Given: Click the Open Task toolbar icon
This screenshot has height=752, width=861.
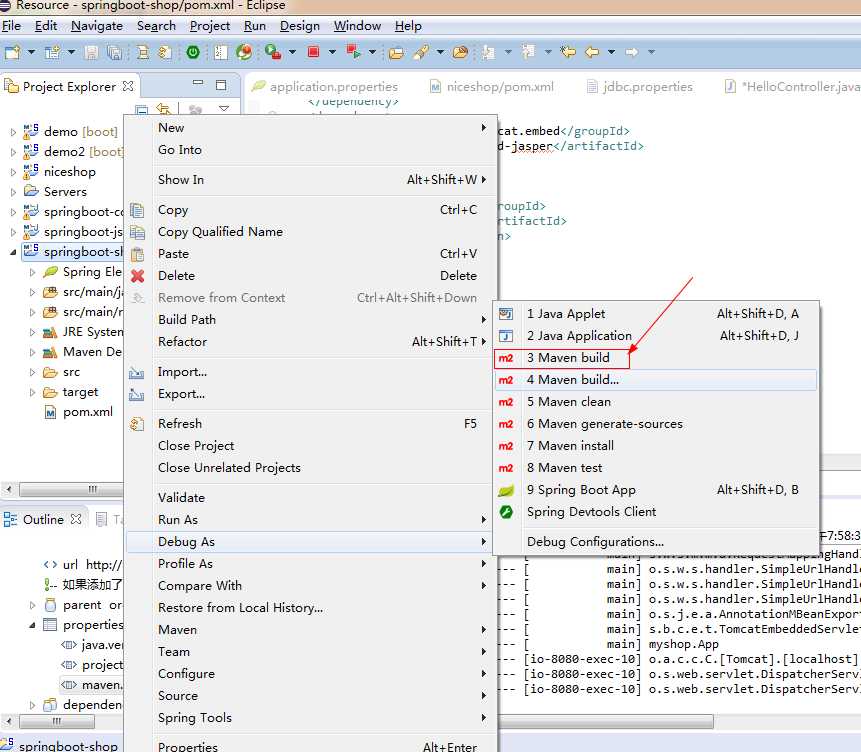Looking at the screenshot, I should pos(460,52).
